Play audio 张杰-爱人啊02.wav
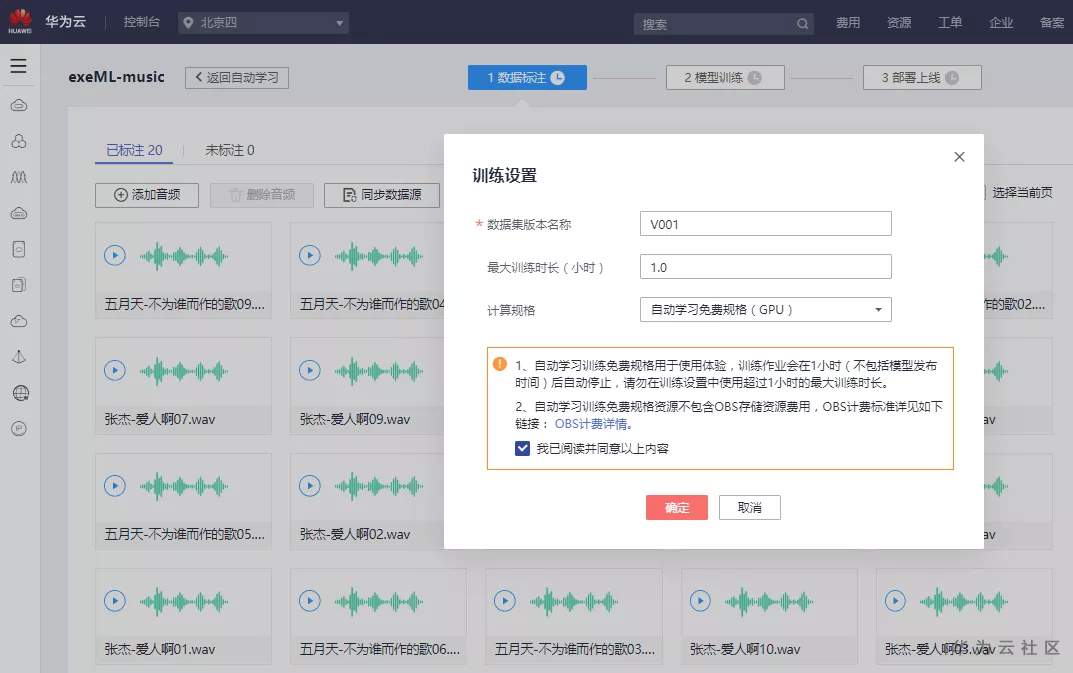This screenshot has height=673, width=1073. 310,486
